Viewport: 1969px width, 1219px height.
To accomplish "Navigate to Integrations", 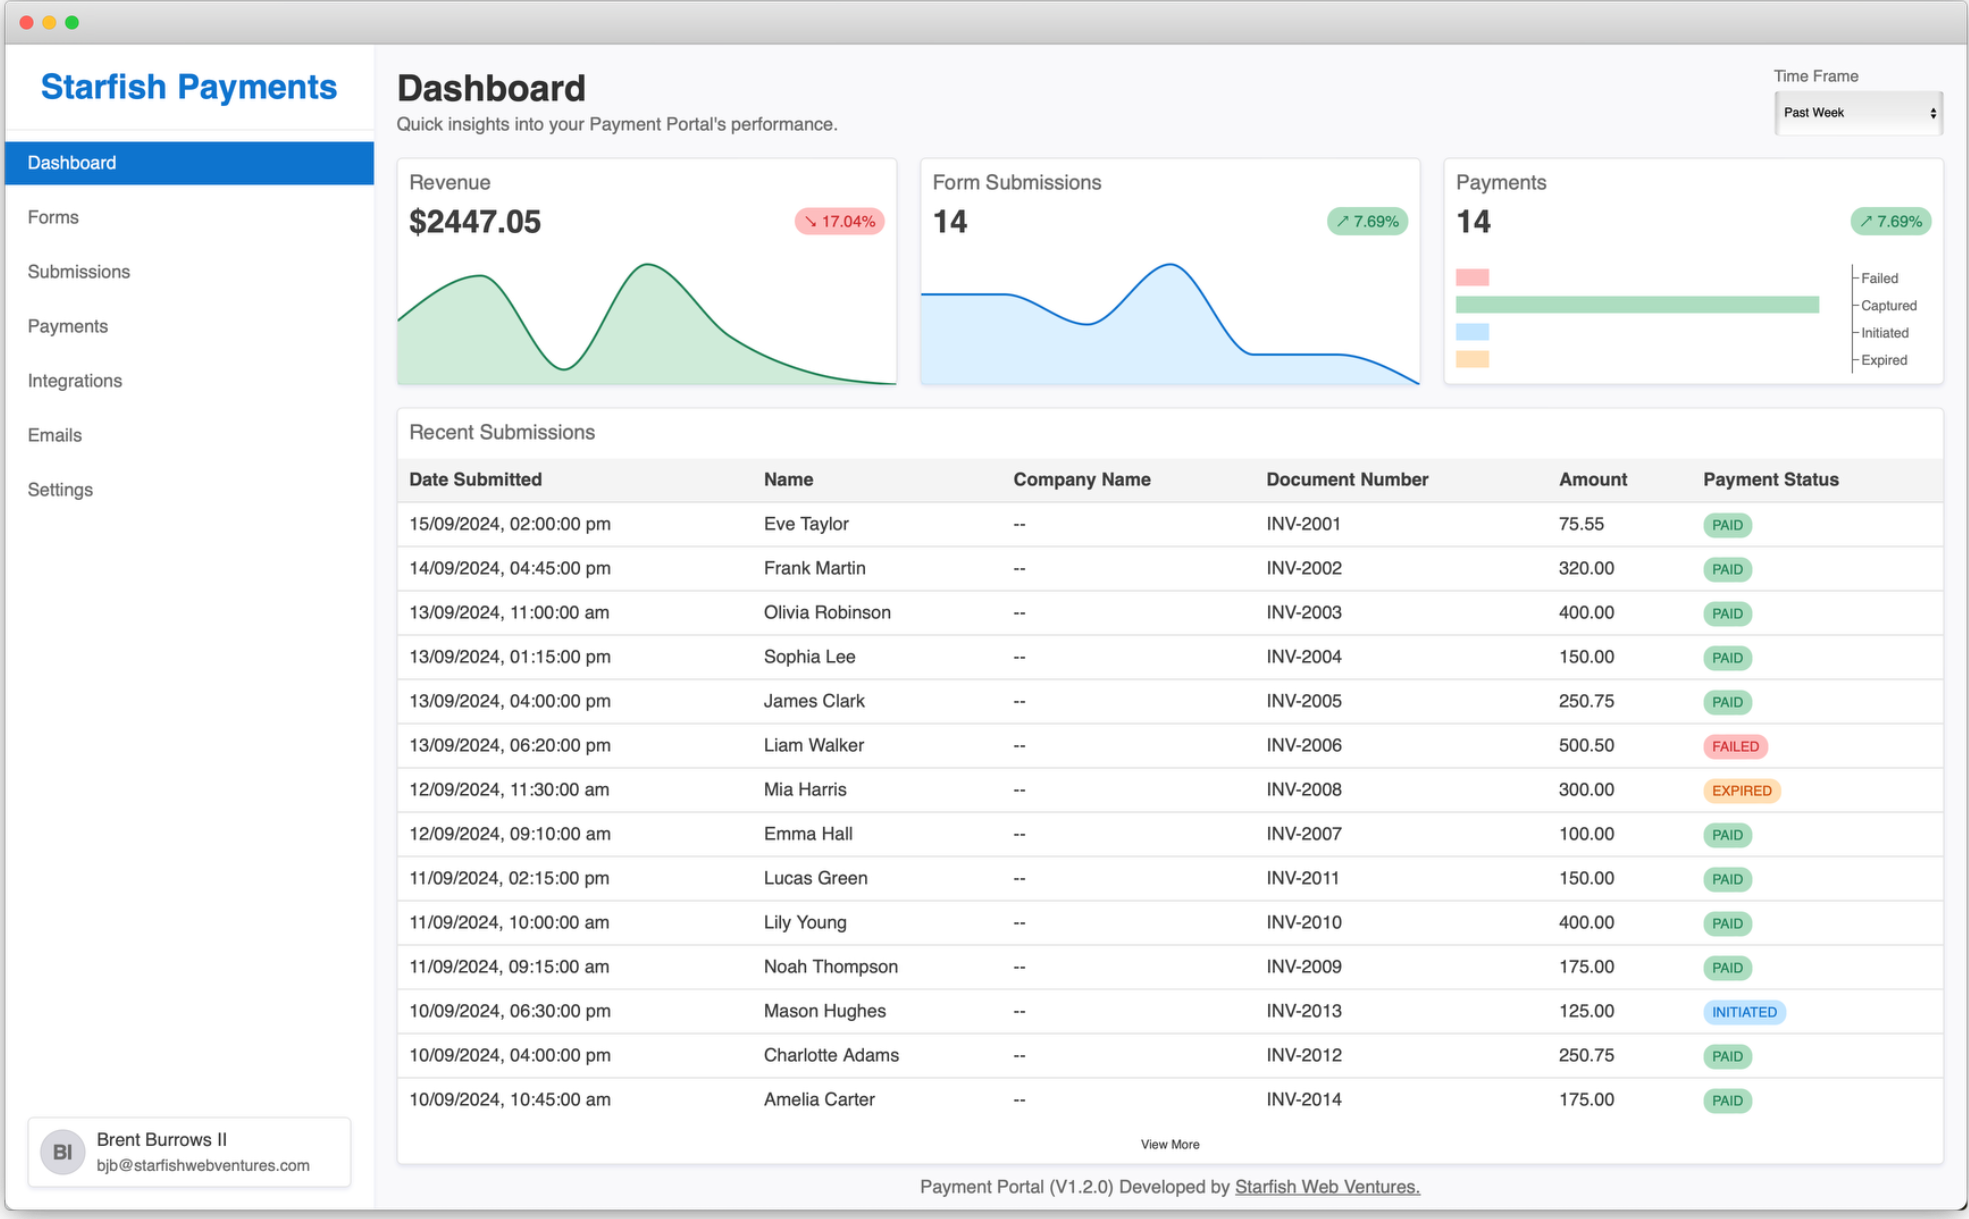I will click(189, 381).
